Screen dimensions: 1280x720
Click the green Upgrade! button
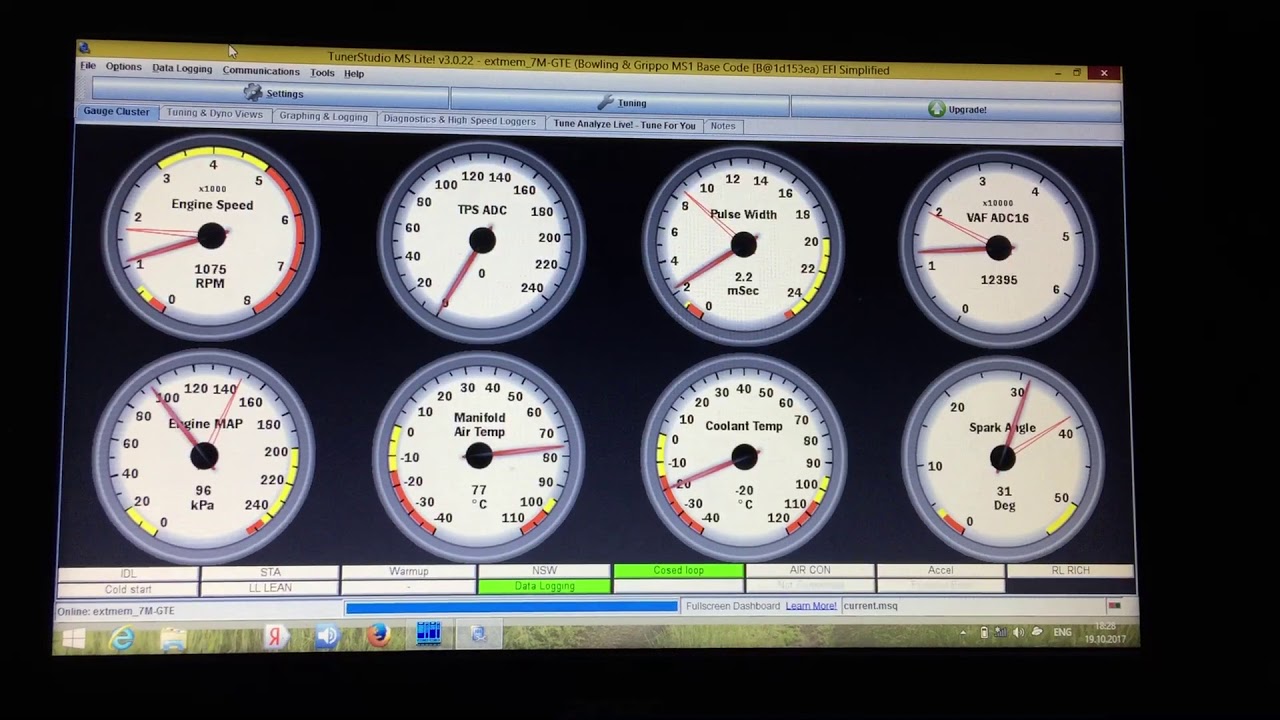click(955, 109)
